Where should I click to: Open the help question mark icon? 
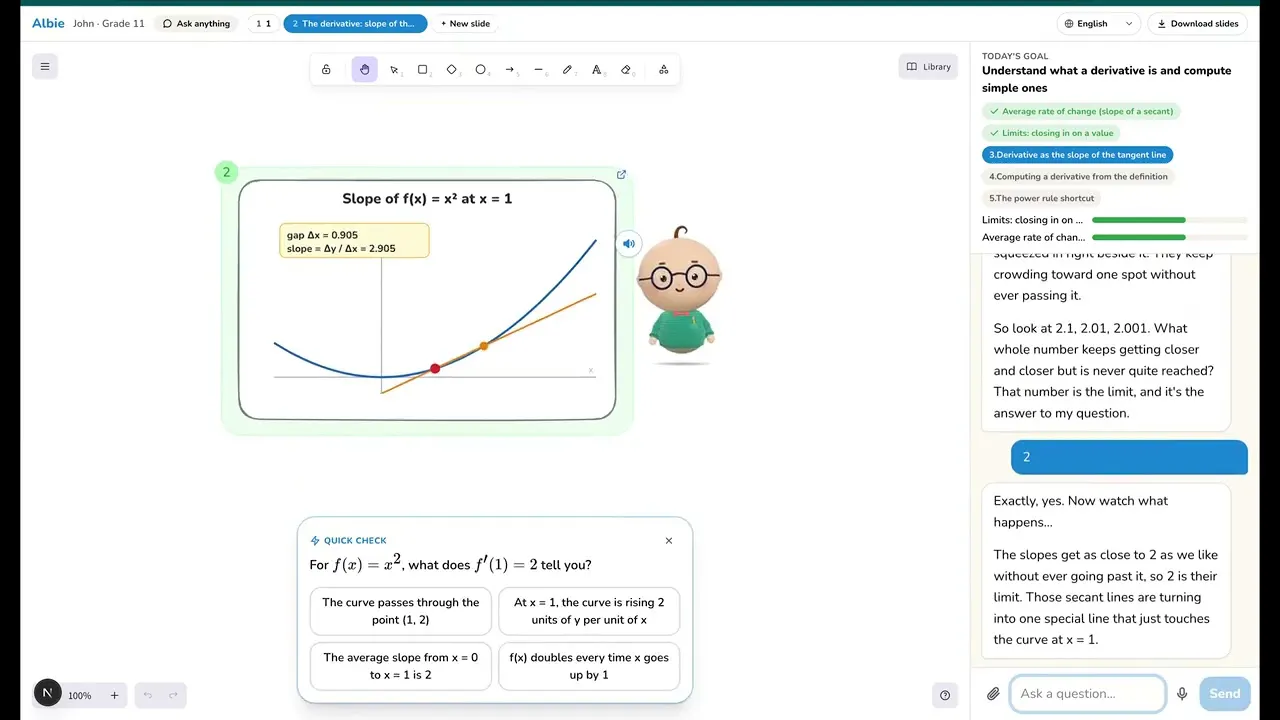945,696
